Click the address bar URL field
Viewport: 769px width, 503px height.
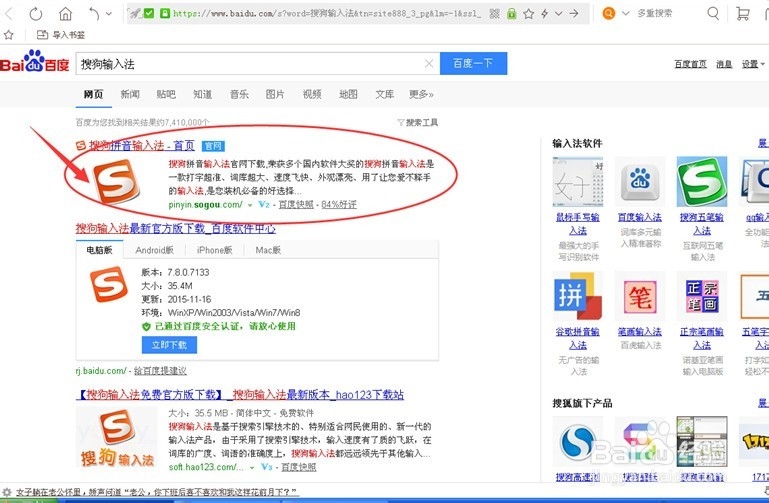tap(327, 14)
